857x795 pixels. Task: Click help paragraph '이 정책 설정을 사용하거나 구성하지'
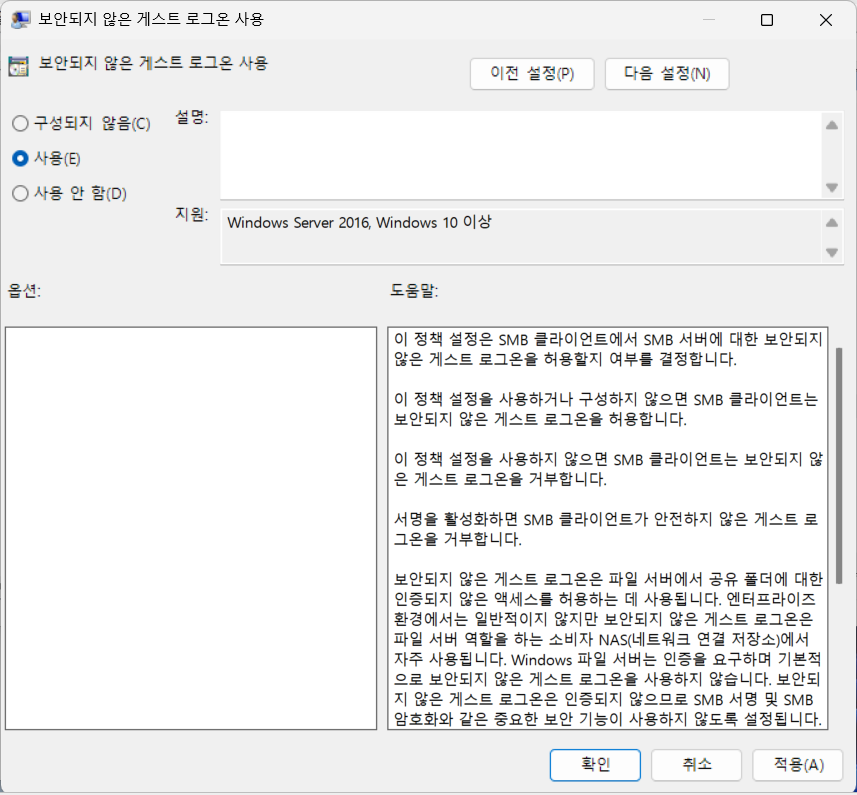605,409
